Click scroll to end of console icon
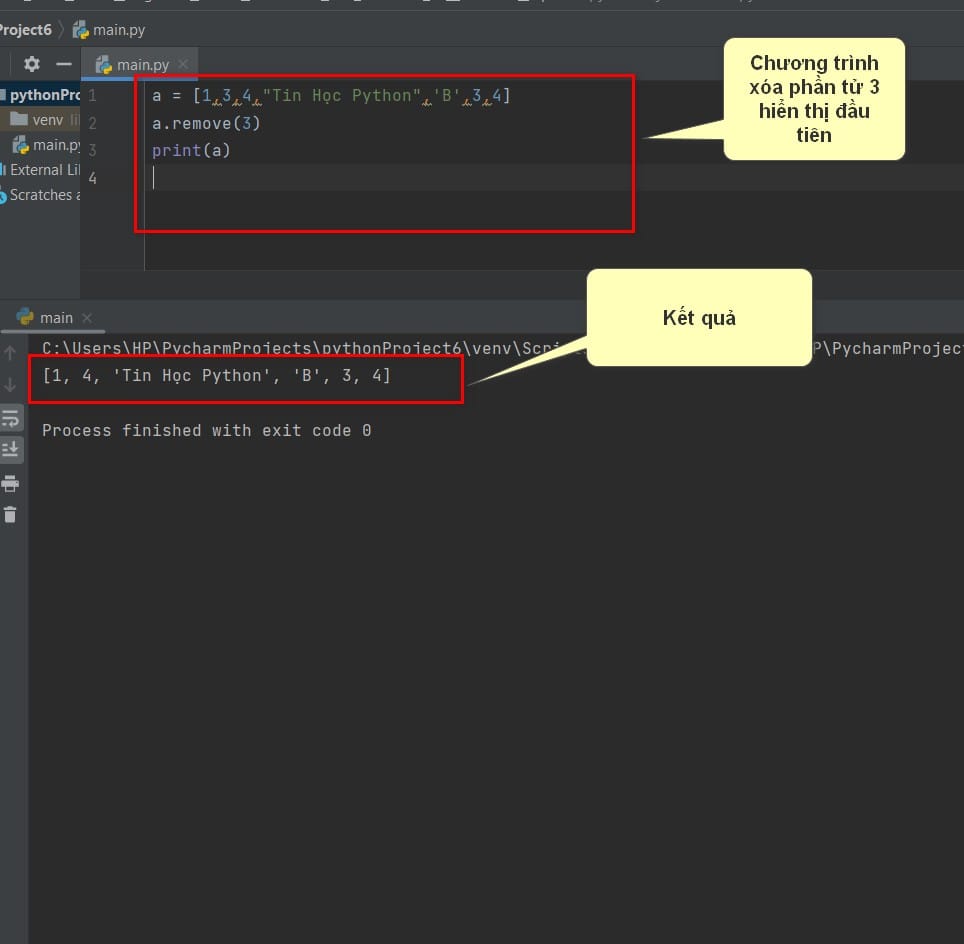Screen dimensions: 964x944 [x=10, y=450]
